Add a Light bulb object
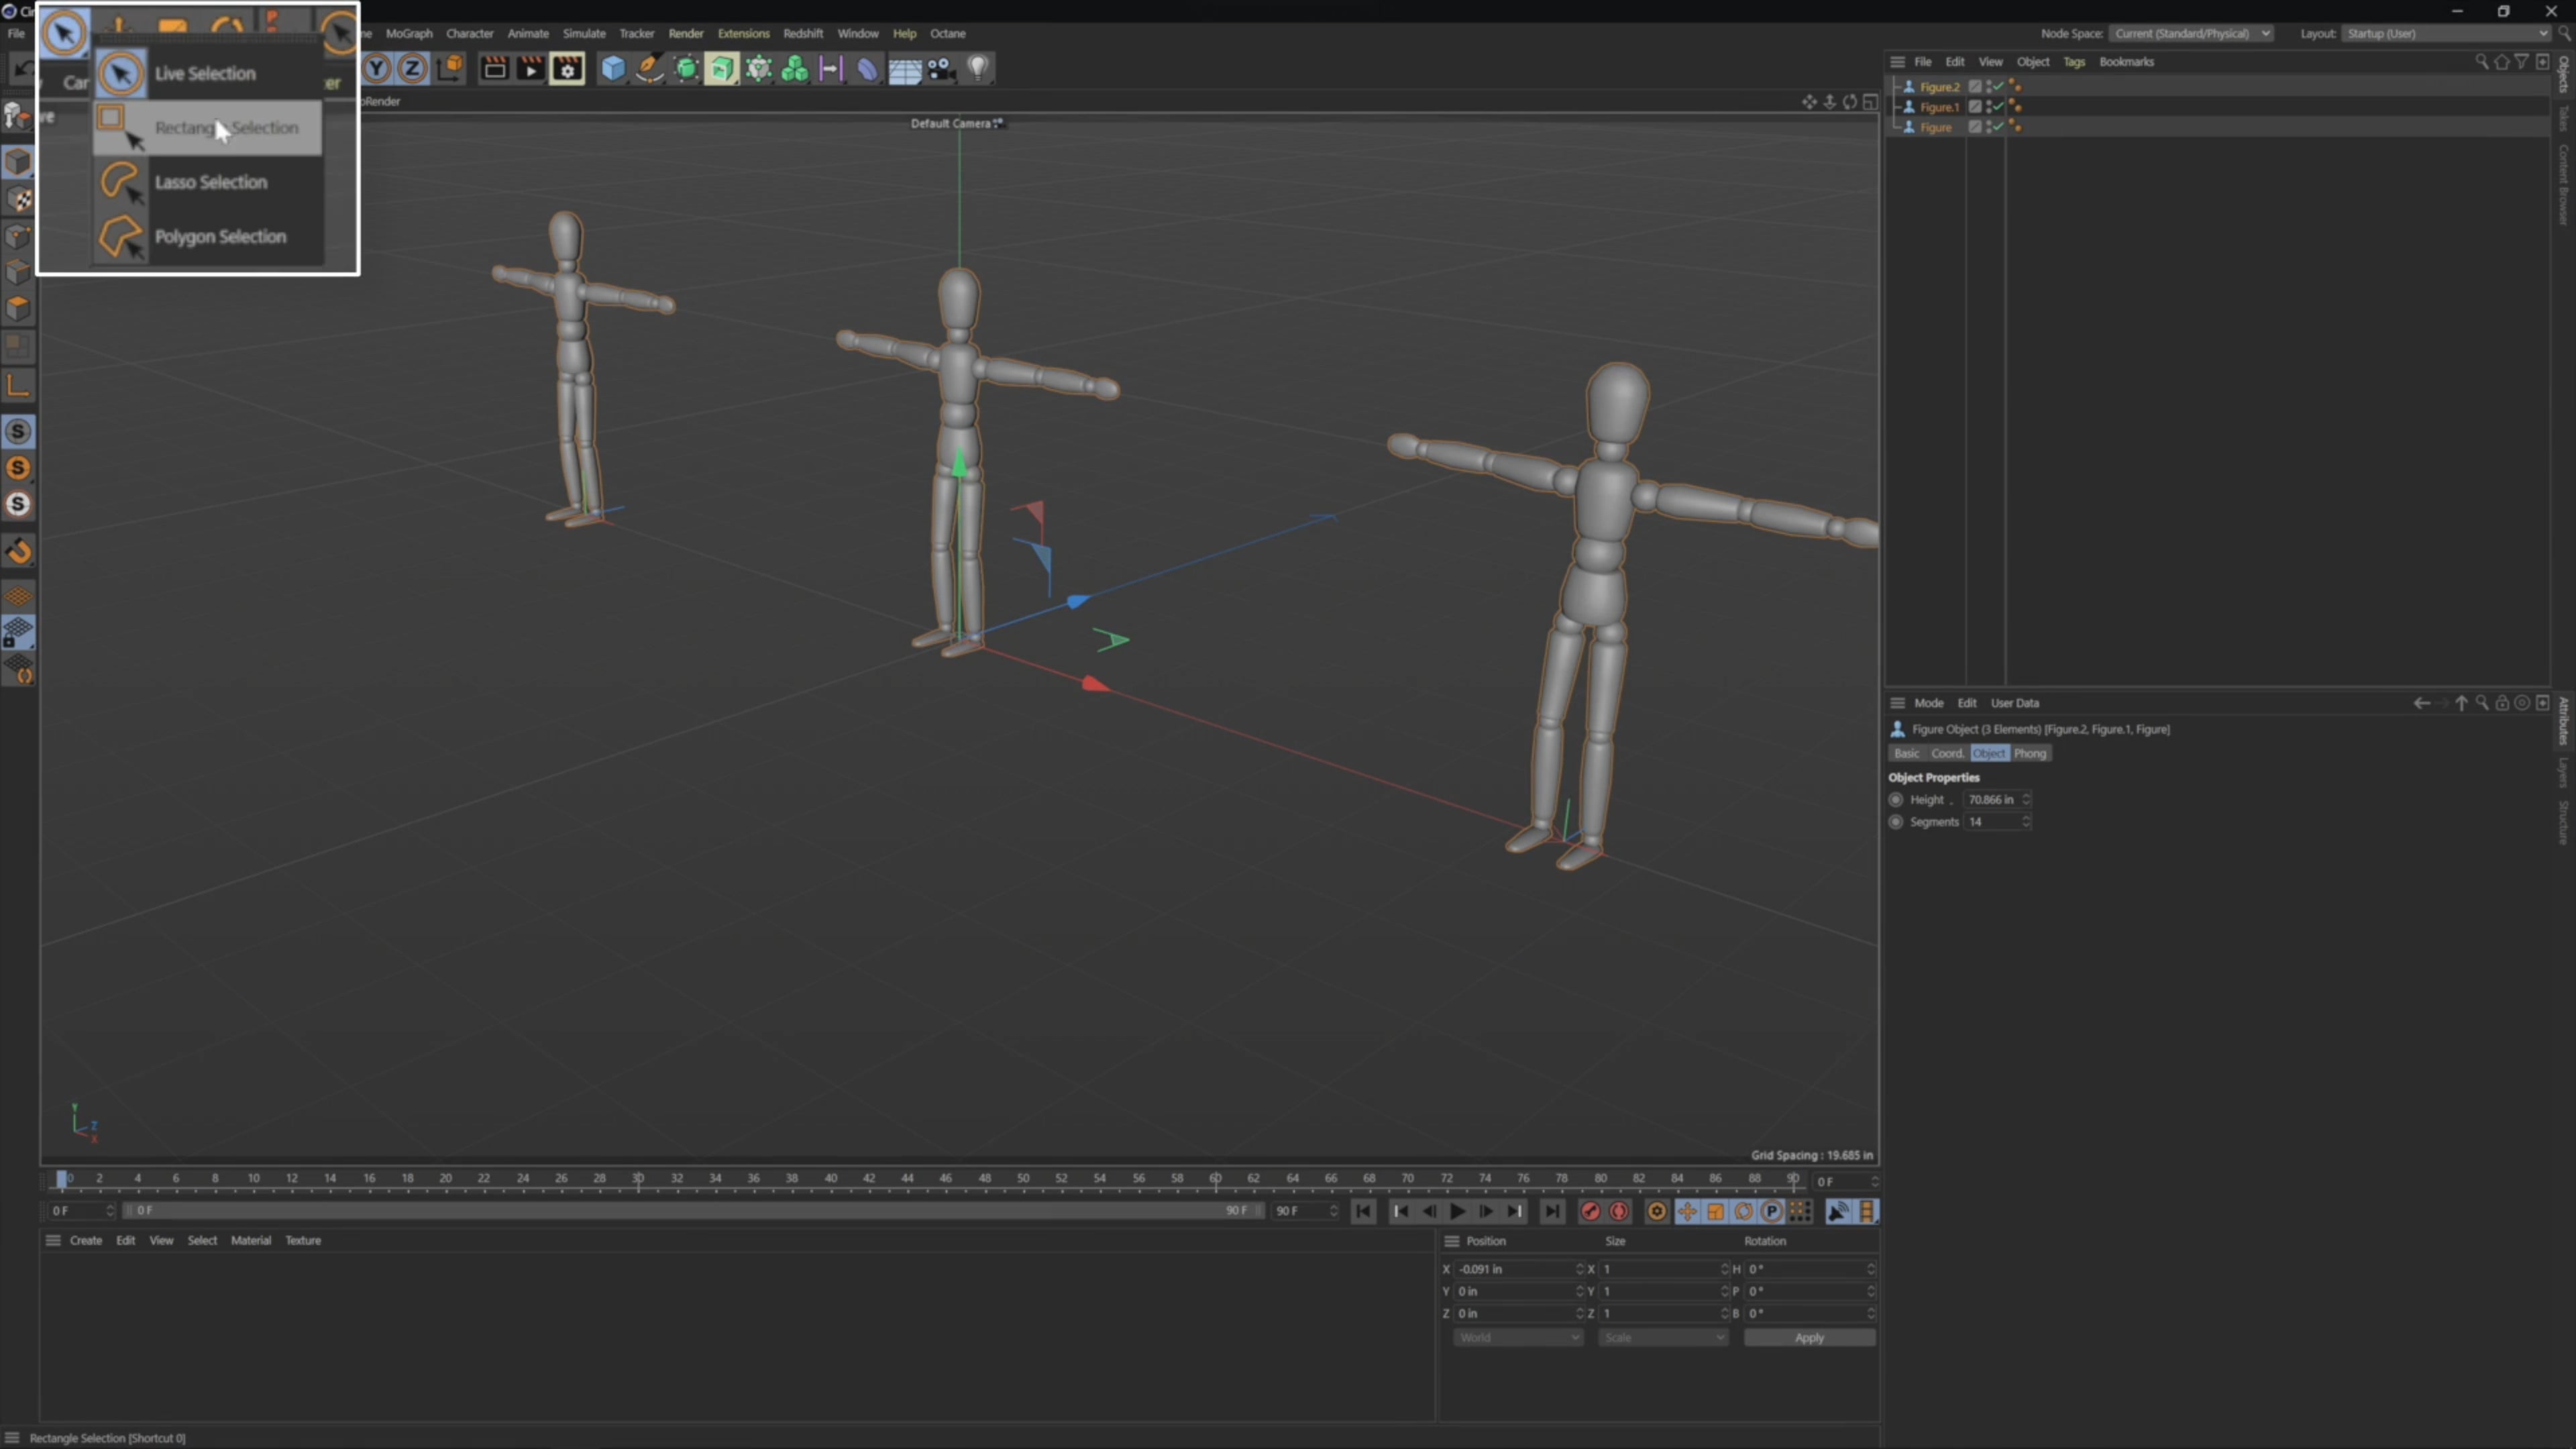Viewport: 2576px width, 1449px height. [977, 68]
